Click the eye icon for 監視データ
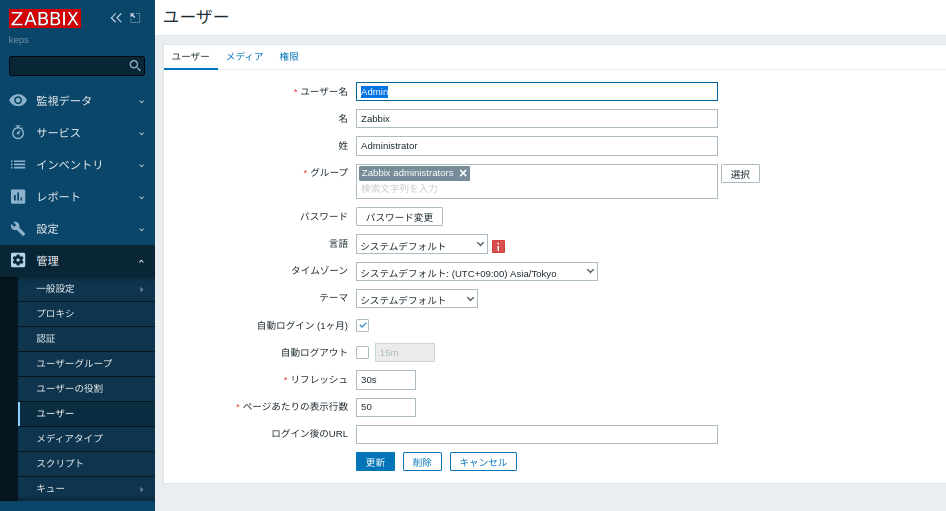 click(18, 100)
